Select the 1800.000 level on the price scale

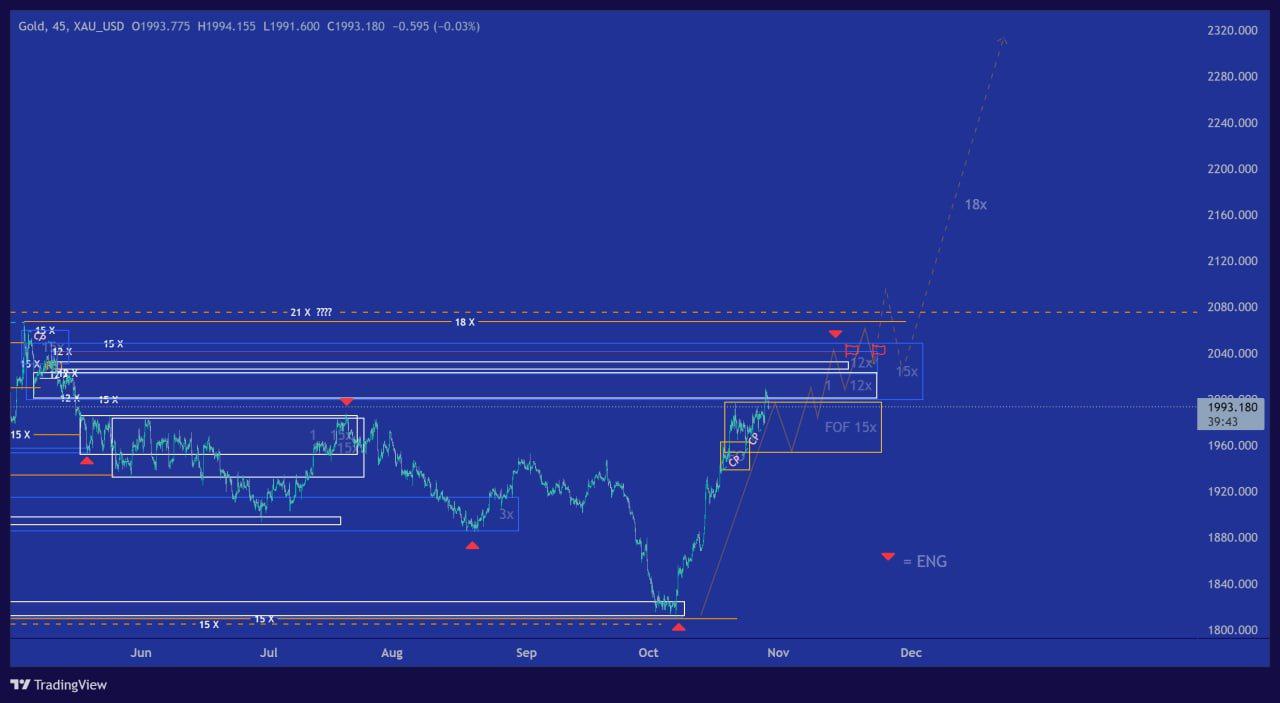[x=1232, y=630]
